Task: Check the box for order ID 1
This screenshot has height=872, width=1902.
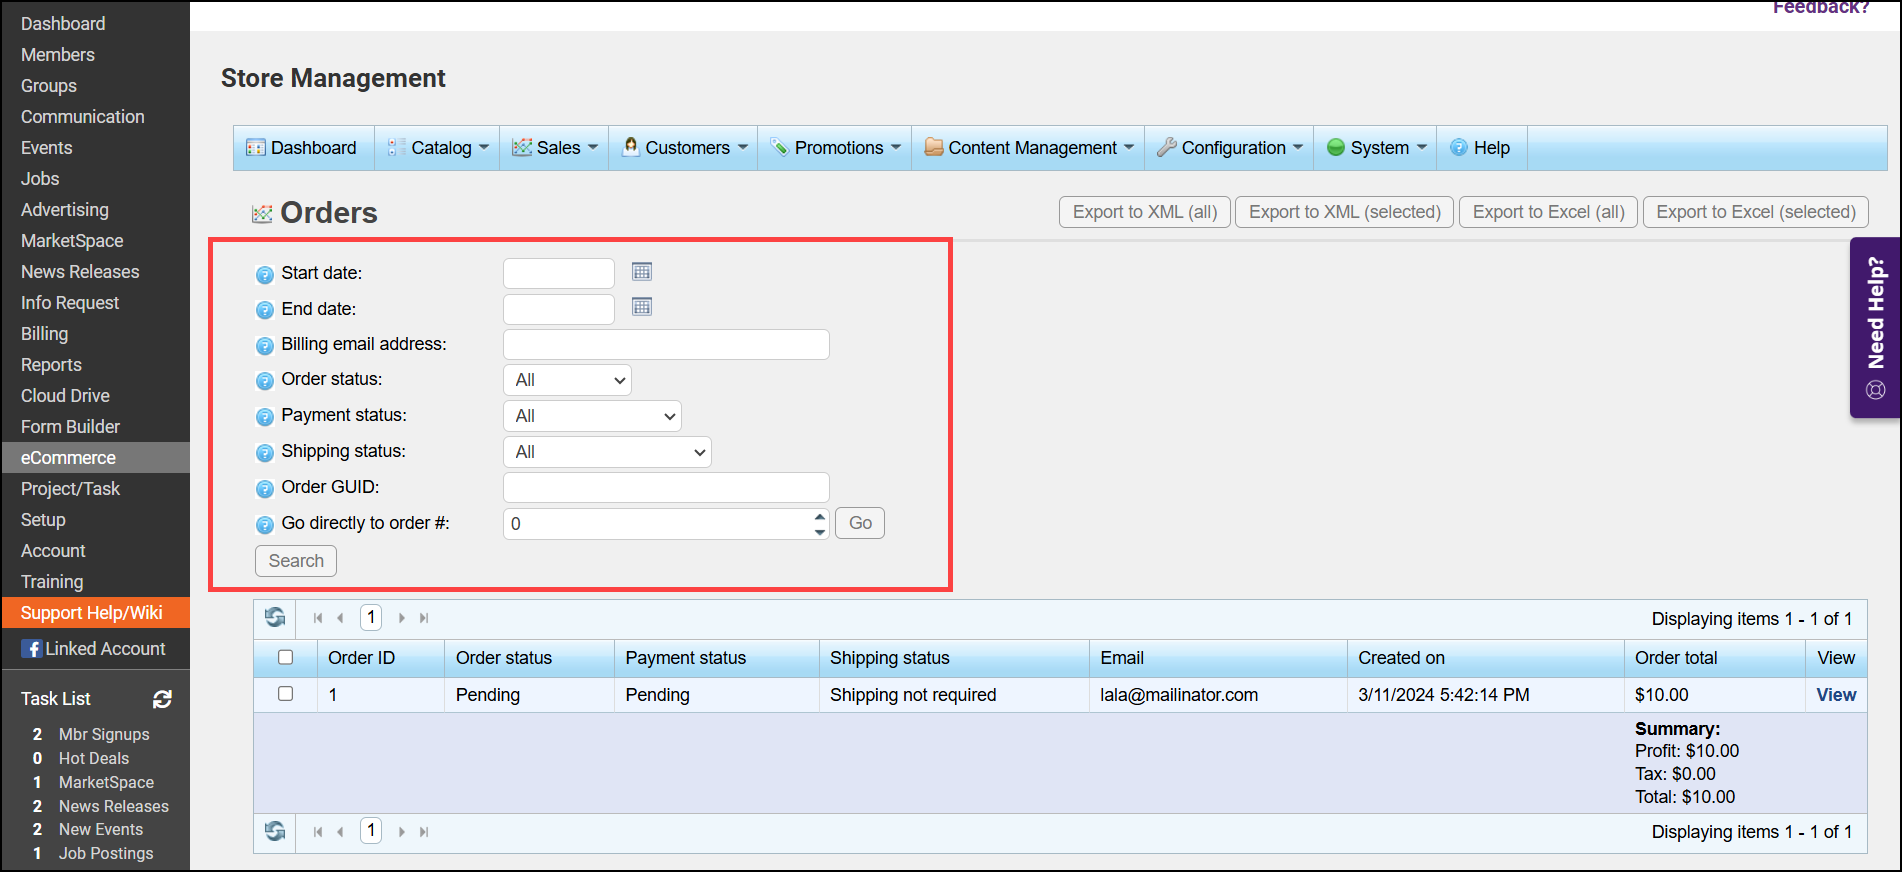Action: pos(286,694)
